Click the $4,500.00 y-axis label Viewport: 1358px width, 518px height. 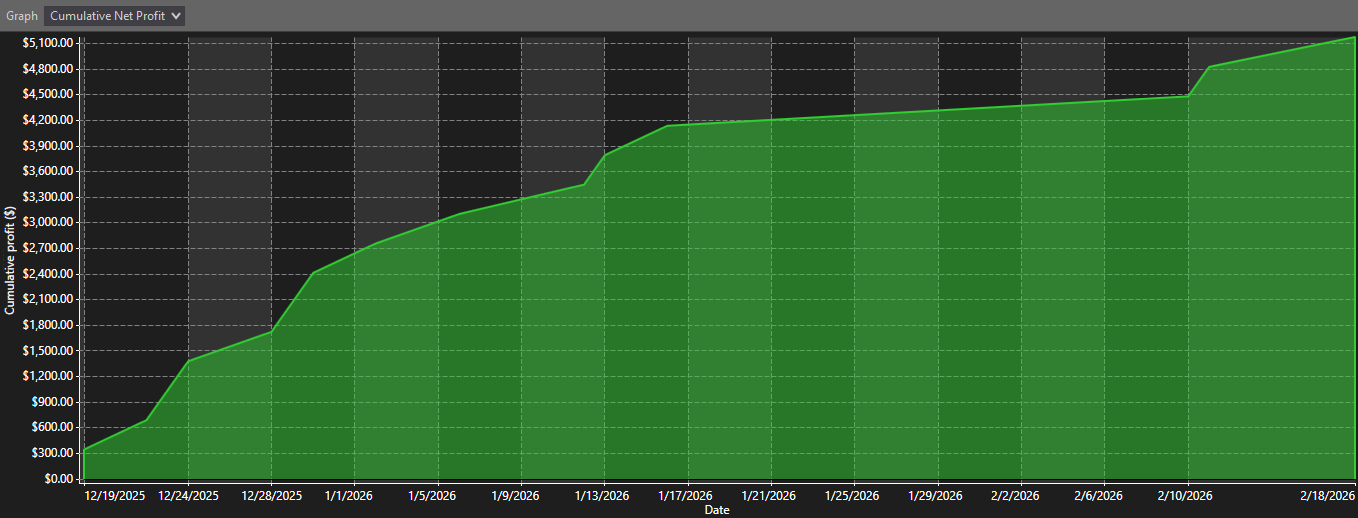coord(48,94)
